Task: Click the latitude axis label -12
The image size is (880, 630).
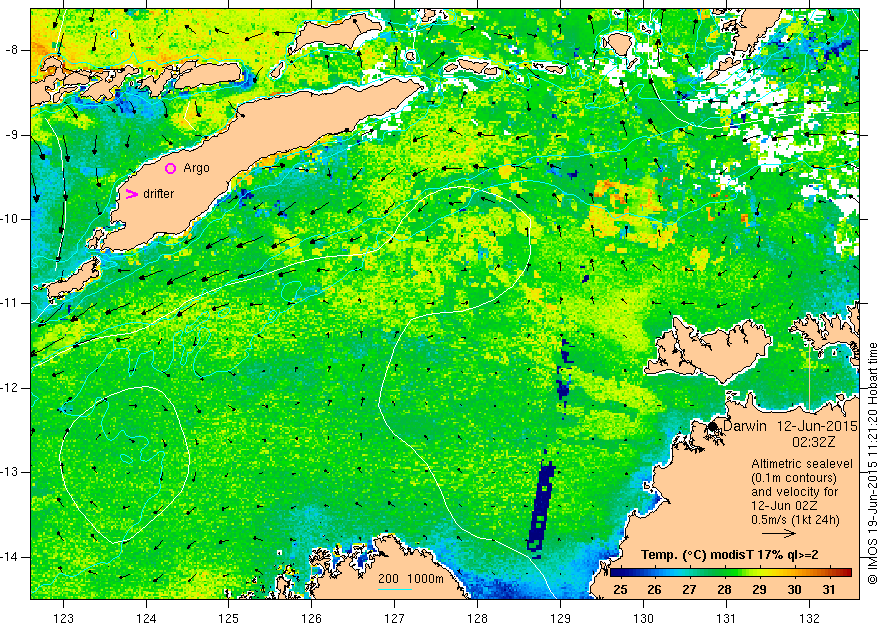Action: point(10,388)
